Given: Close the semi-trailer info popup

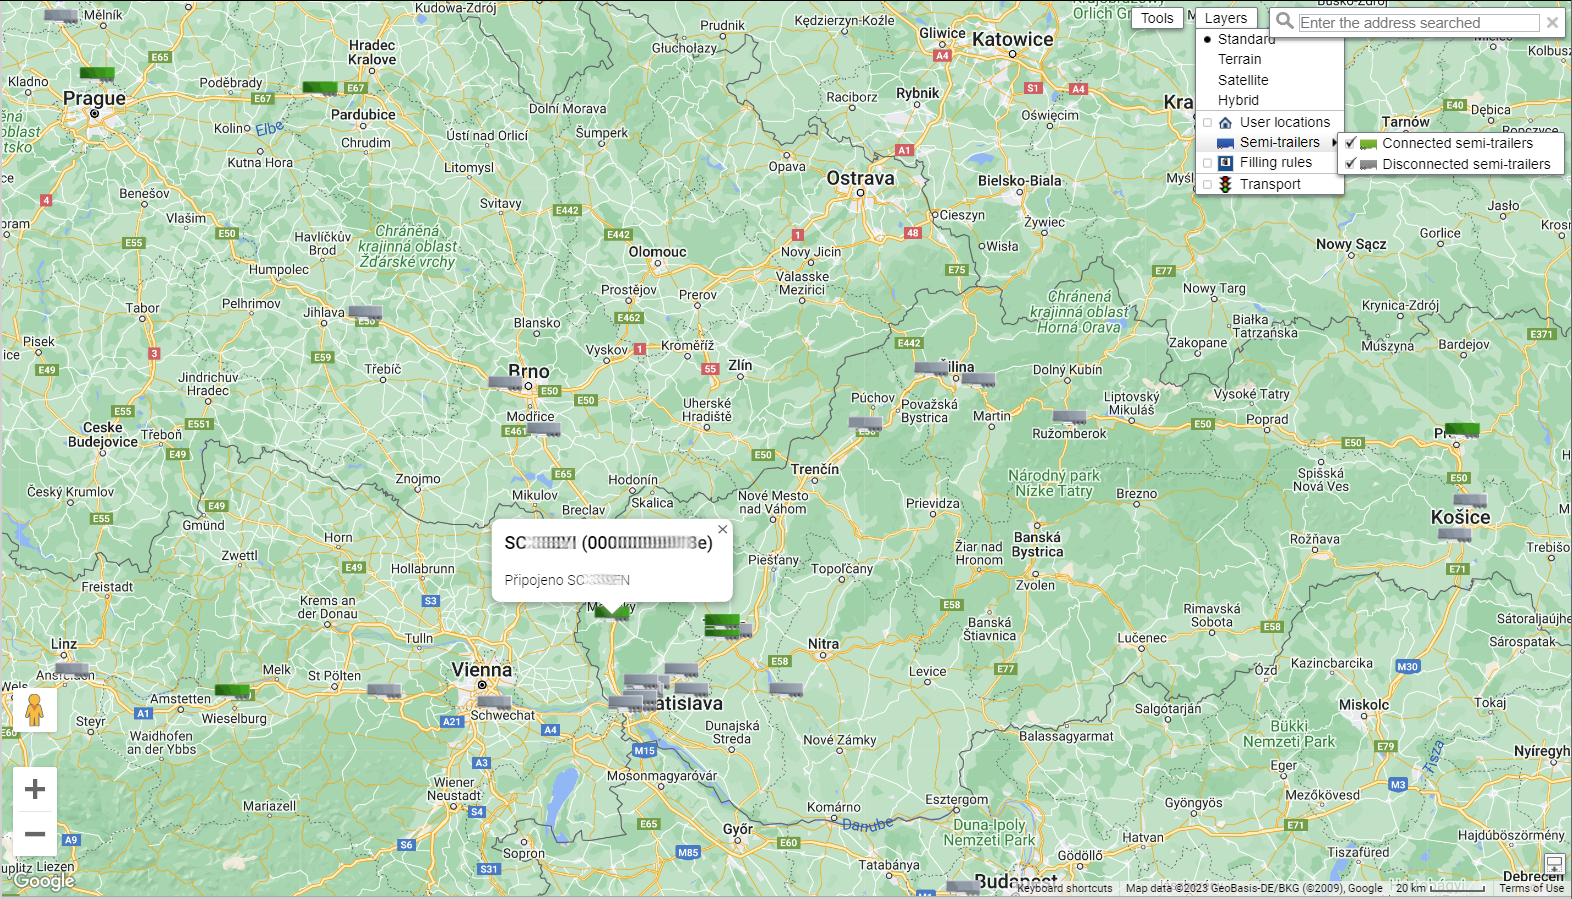Looking at the screenshot, I should coord(722,530).
